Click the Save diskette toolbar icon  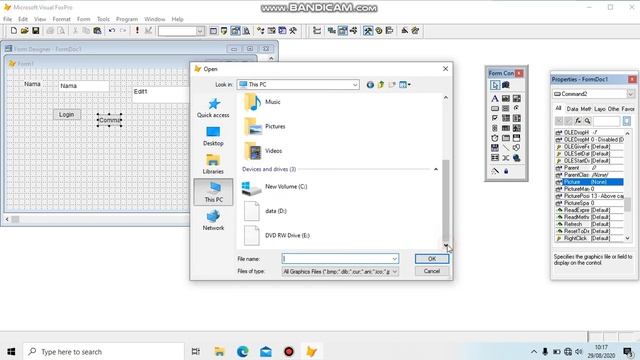36,31
